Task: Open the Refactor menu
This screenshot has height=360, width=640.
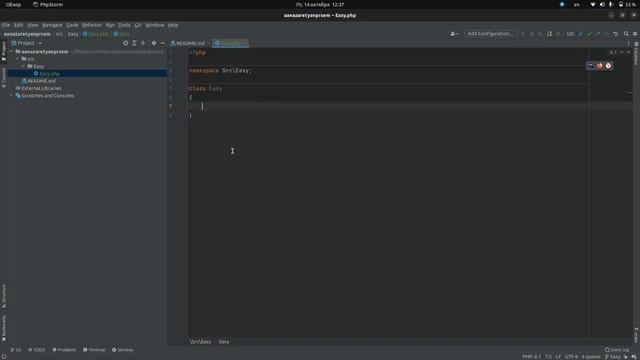Action: click(x=92, y=25)
